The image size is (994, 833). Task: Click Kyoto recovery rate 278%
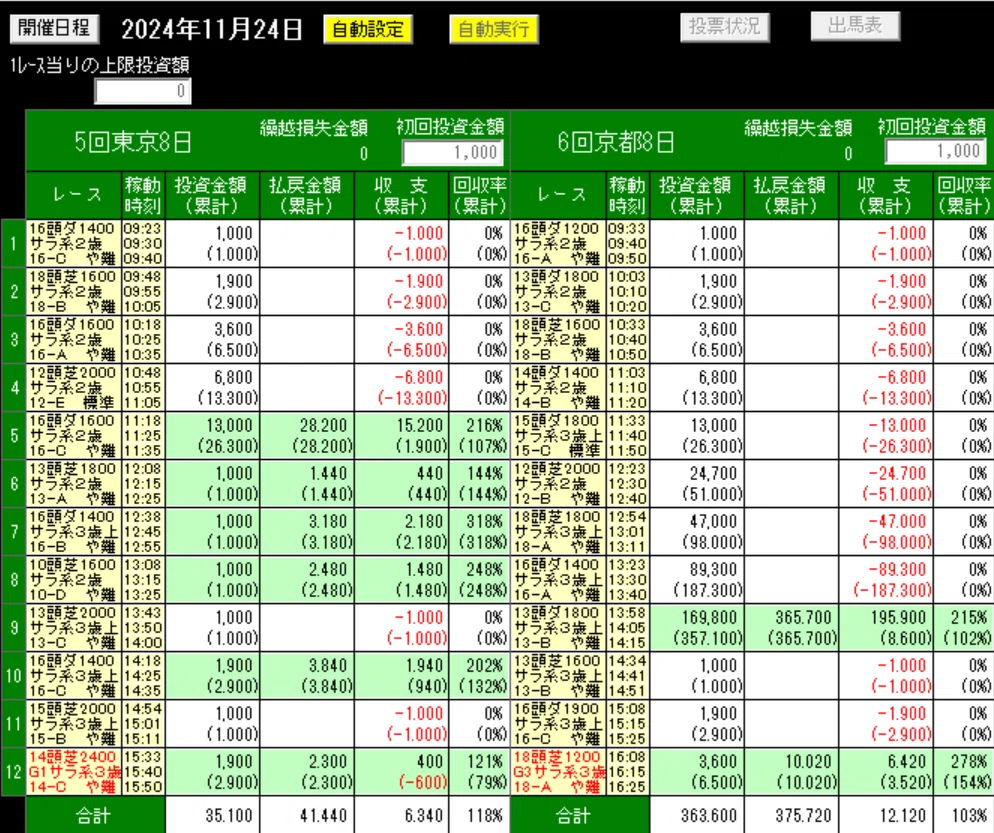[964, 772]
